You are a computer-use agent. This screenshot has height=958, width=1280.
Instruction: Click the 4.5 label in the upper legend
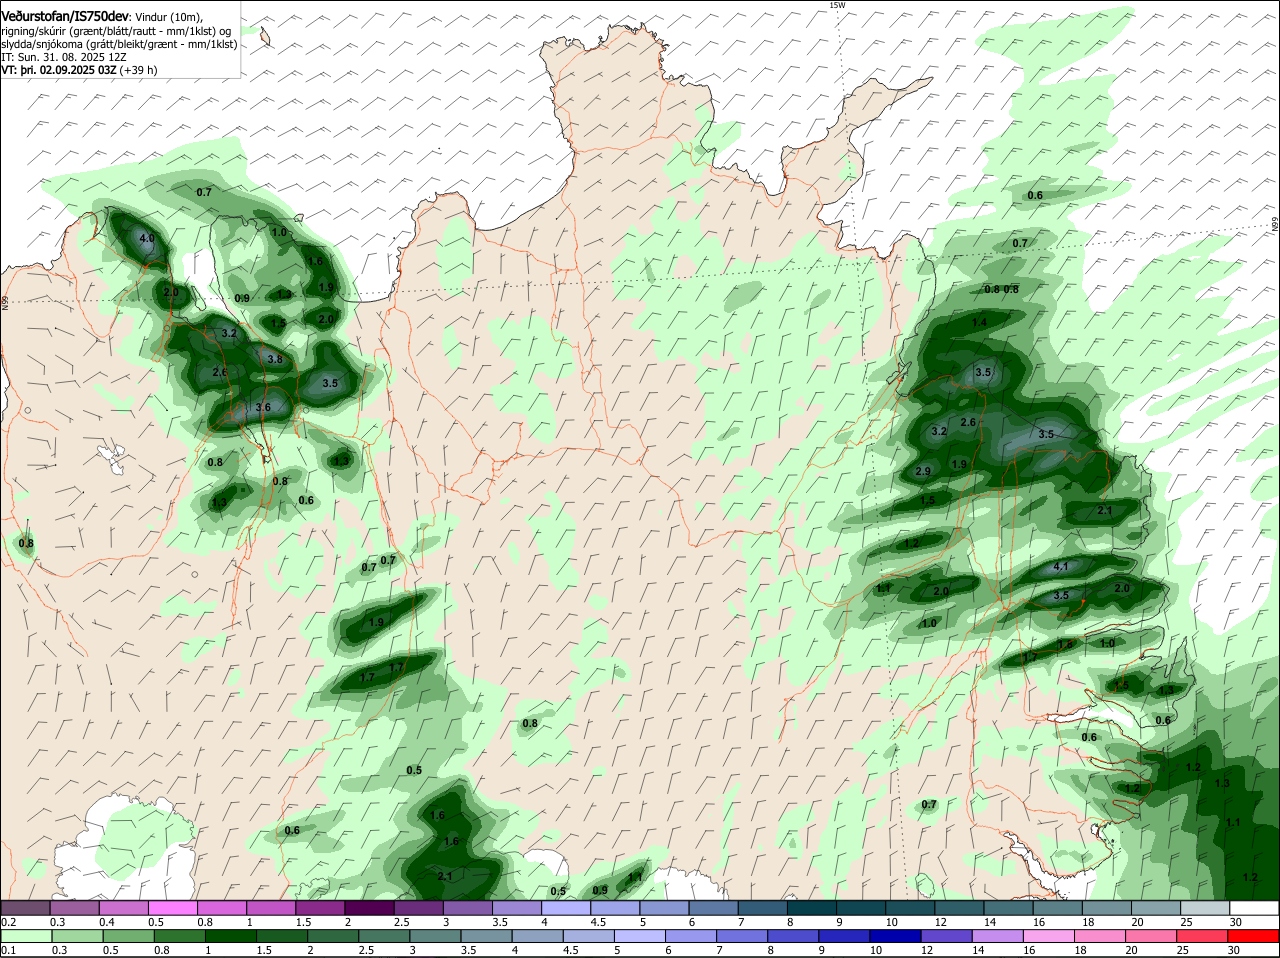point(599,921)
